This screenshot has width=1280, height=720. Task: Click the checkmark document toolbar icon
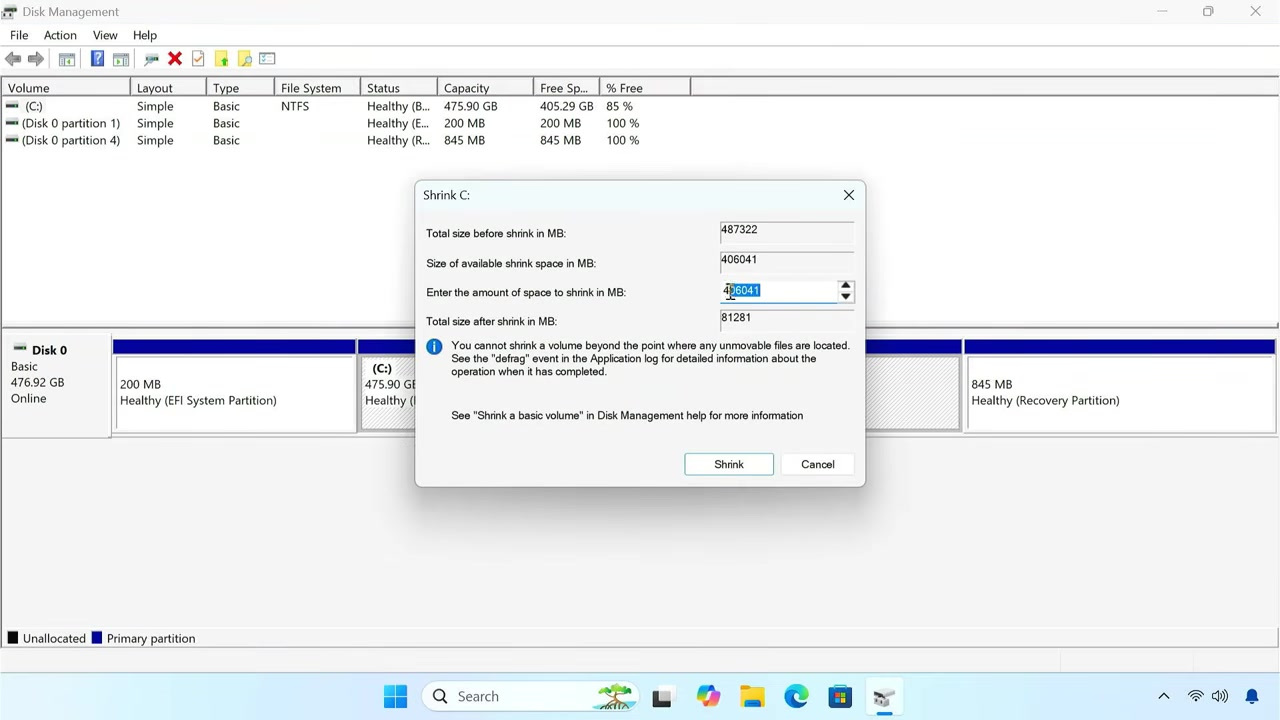[x=198, y=59]
